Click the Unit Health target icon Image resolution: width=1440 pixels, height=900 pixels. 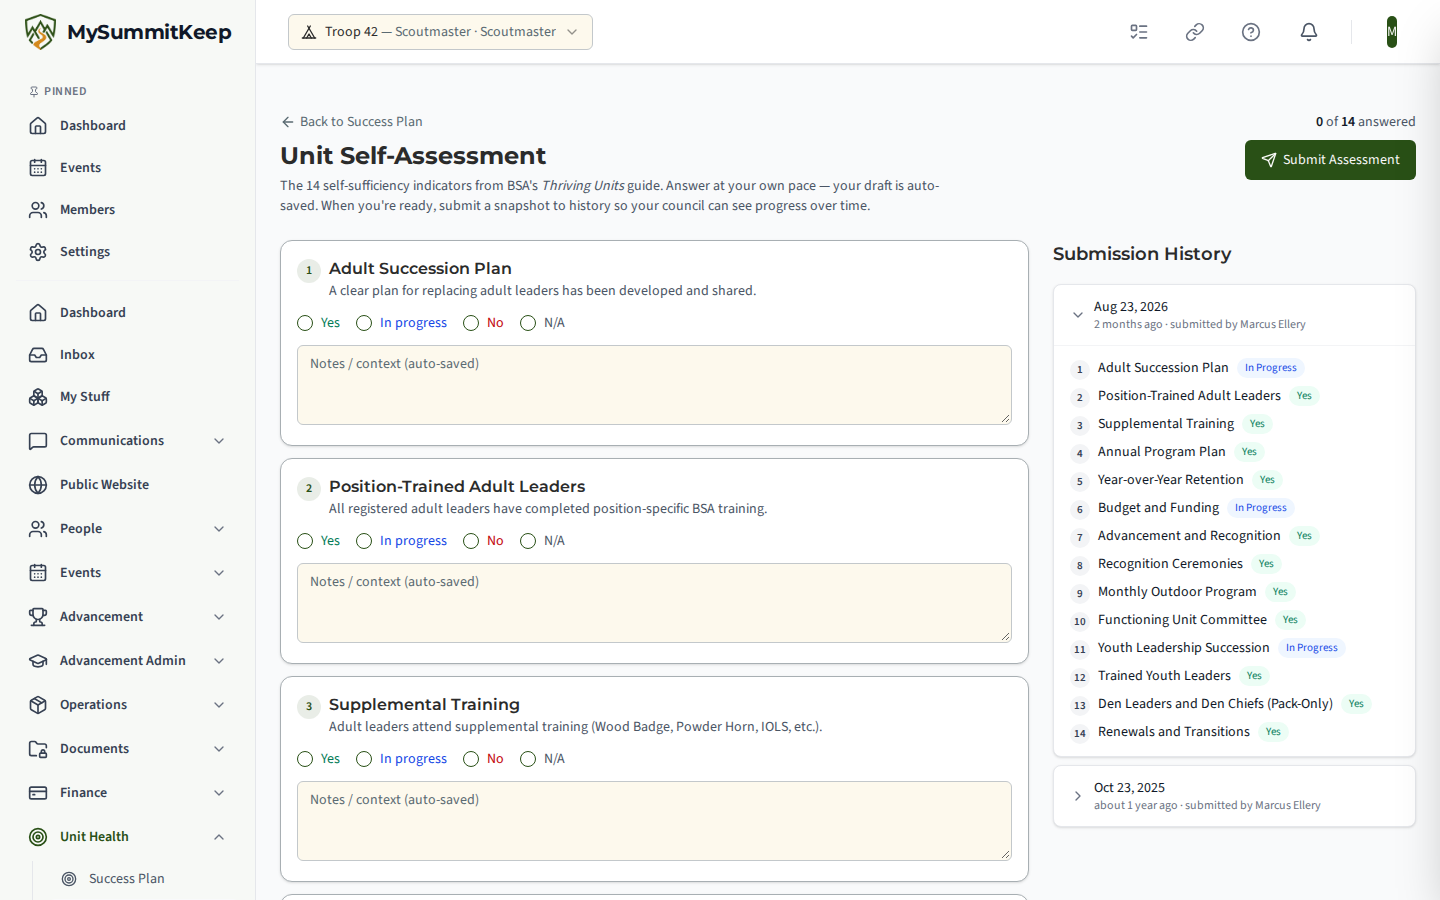point(38,836)
